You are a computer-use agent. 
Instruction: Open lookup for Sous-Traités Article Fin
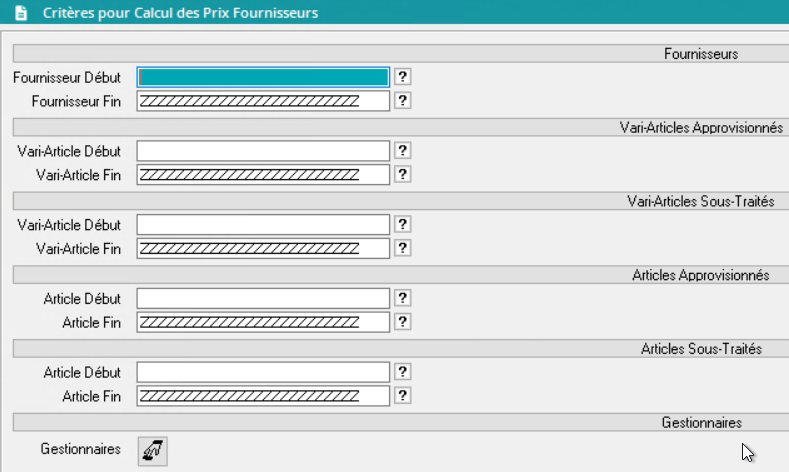(x=403, y=396)
